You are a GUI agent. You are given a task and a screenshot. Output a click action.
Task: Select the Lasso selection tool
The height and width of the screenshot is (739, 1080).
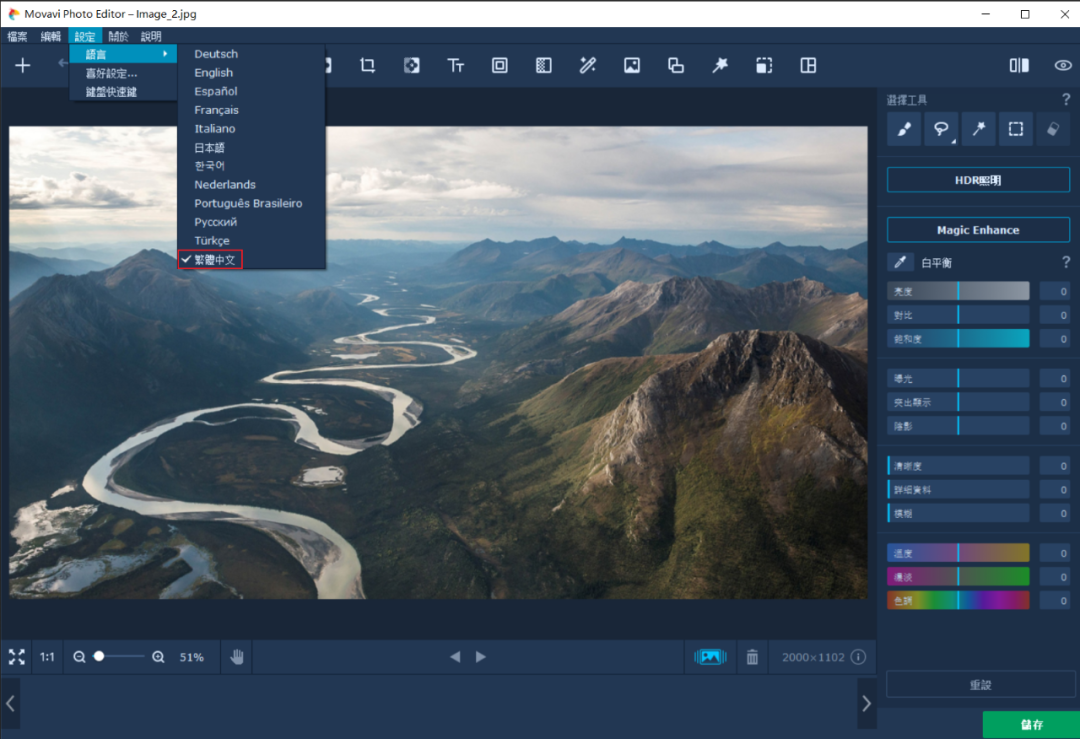941,129
